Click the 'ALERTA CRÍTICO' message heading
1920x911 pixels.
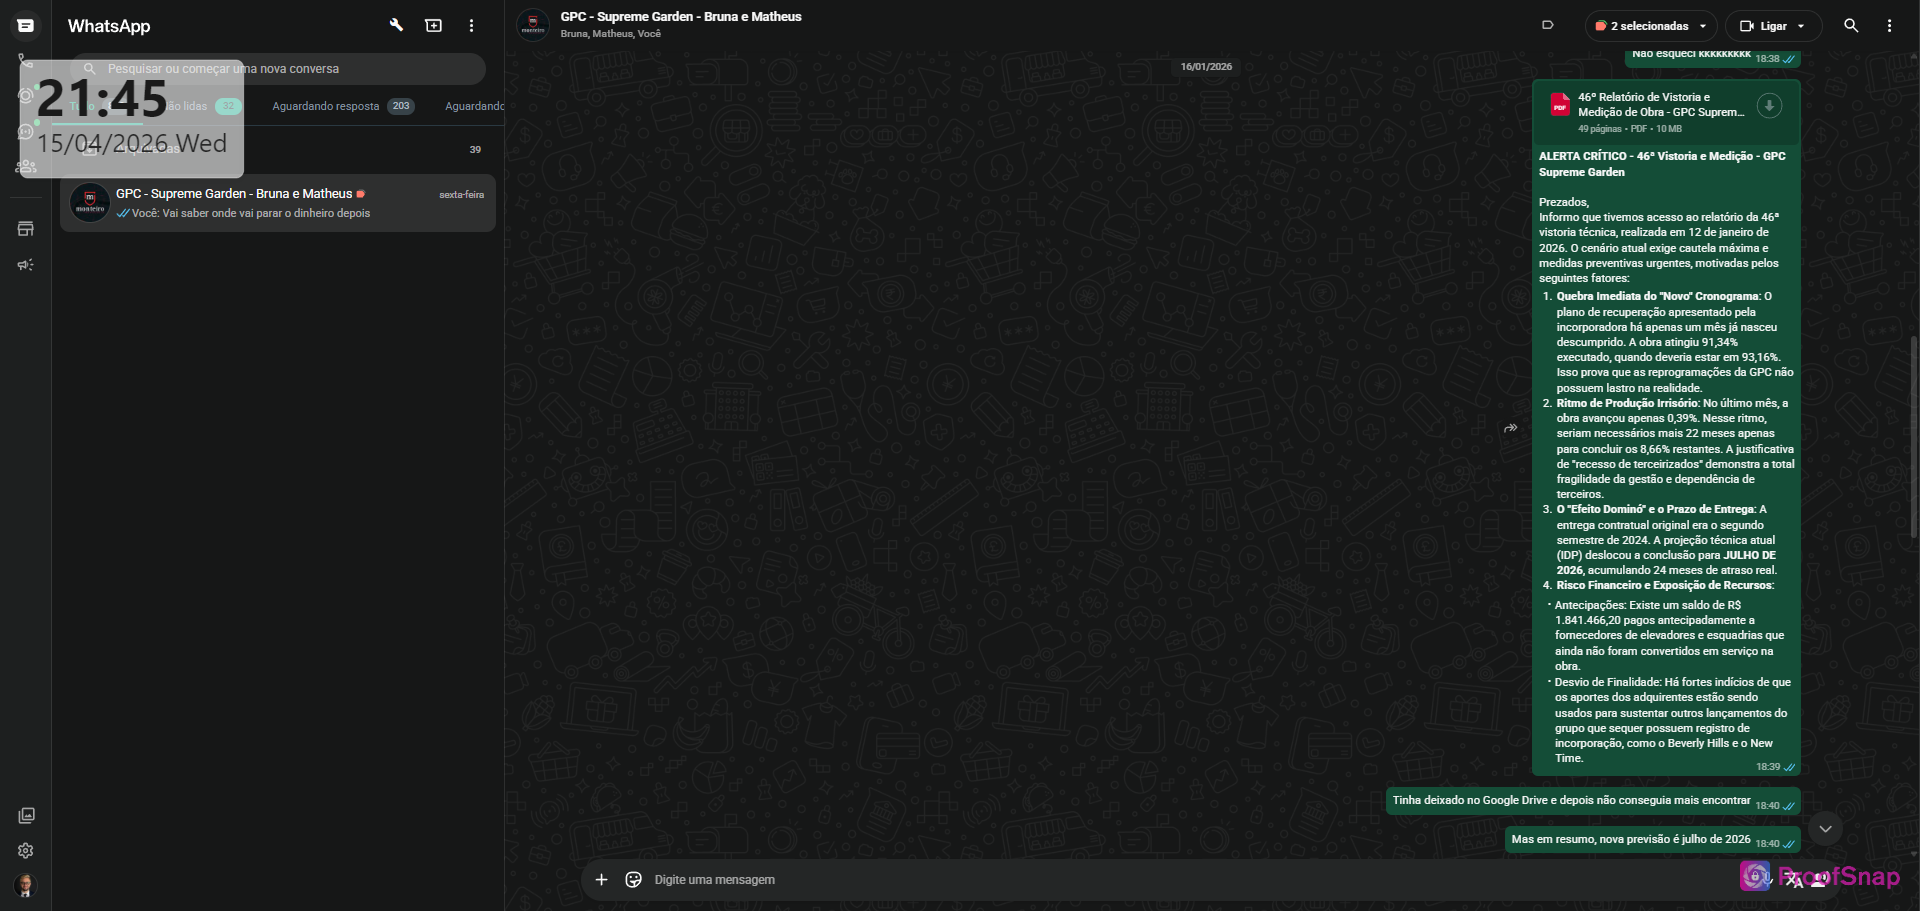(x=1662, y=164)
